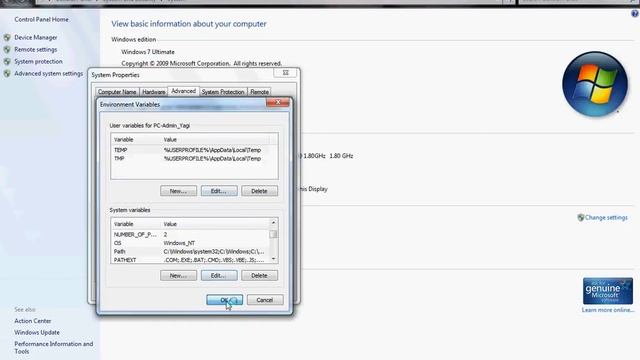
Task: Edit the selected system variable
Action: pos(219,276)
